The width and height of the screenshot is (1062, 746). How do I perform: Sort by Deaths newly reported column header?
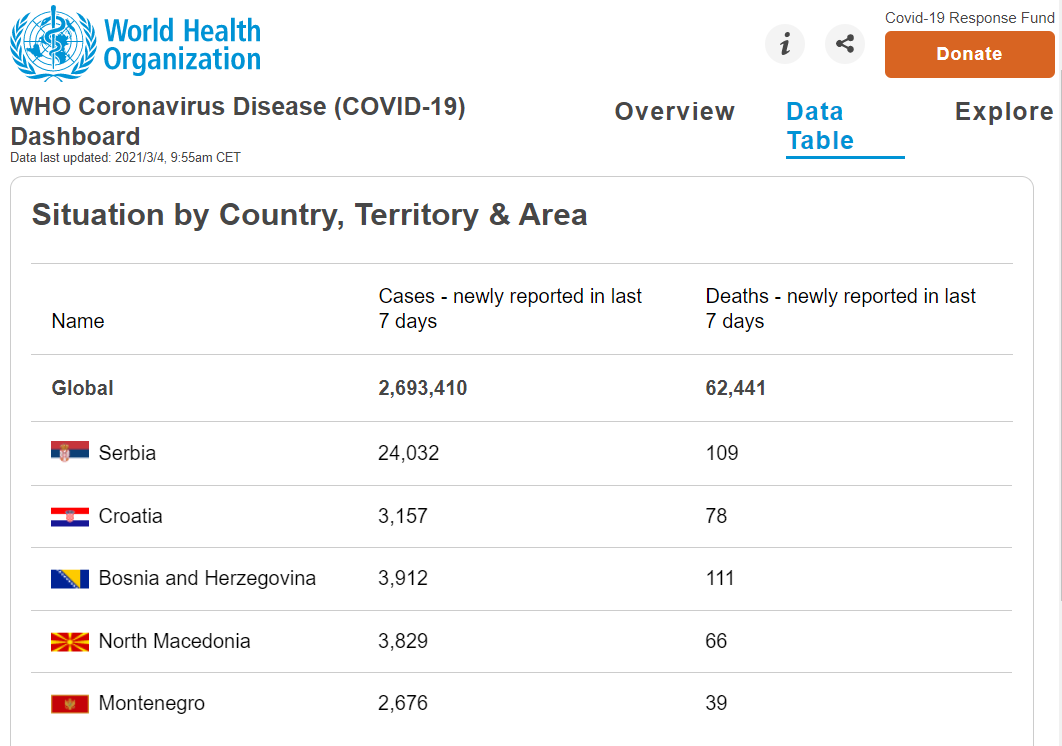(840, 308)
